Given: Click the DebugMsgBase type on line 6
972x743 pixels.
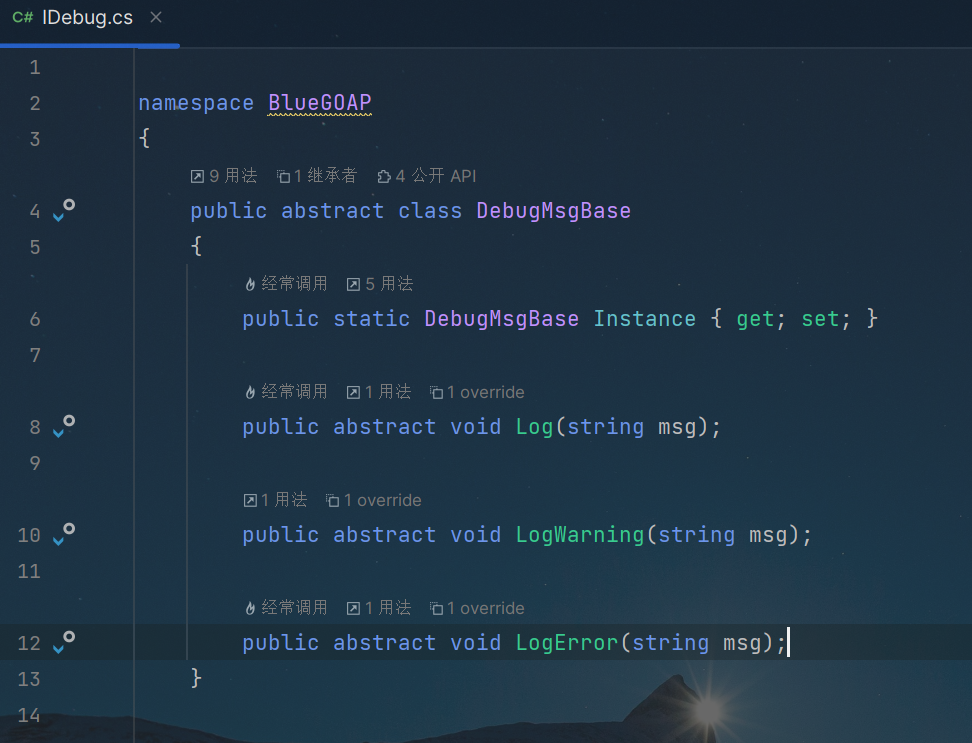Looking at the screenshot, I should [x=501, y=319].
